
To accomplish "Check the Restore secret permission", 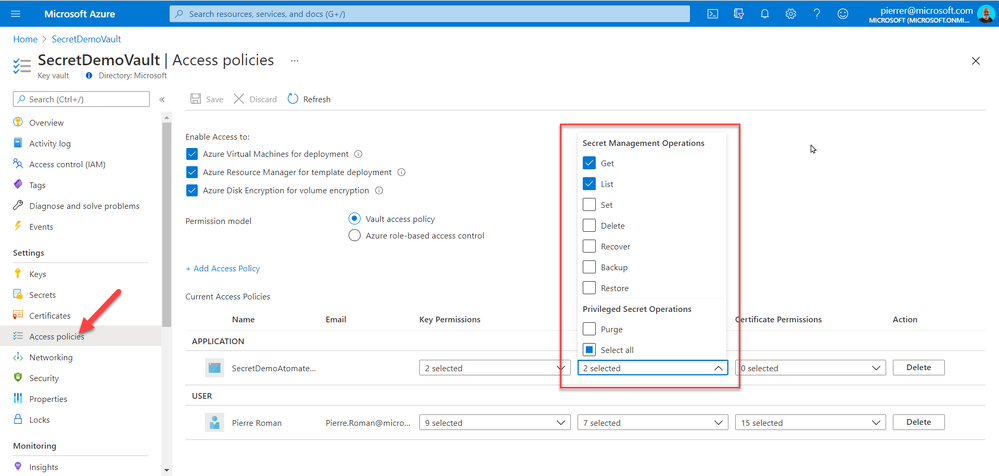I will pyautogui.click(x=589, y=288).
